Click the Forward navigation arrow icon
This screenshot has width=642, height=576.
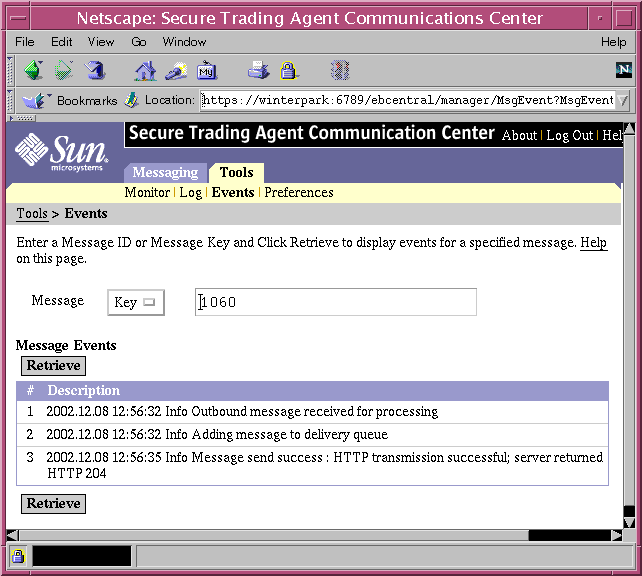tap(64, 70)
